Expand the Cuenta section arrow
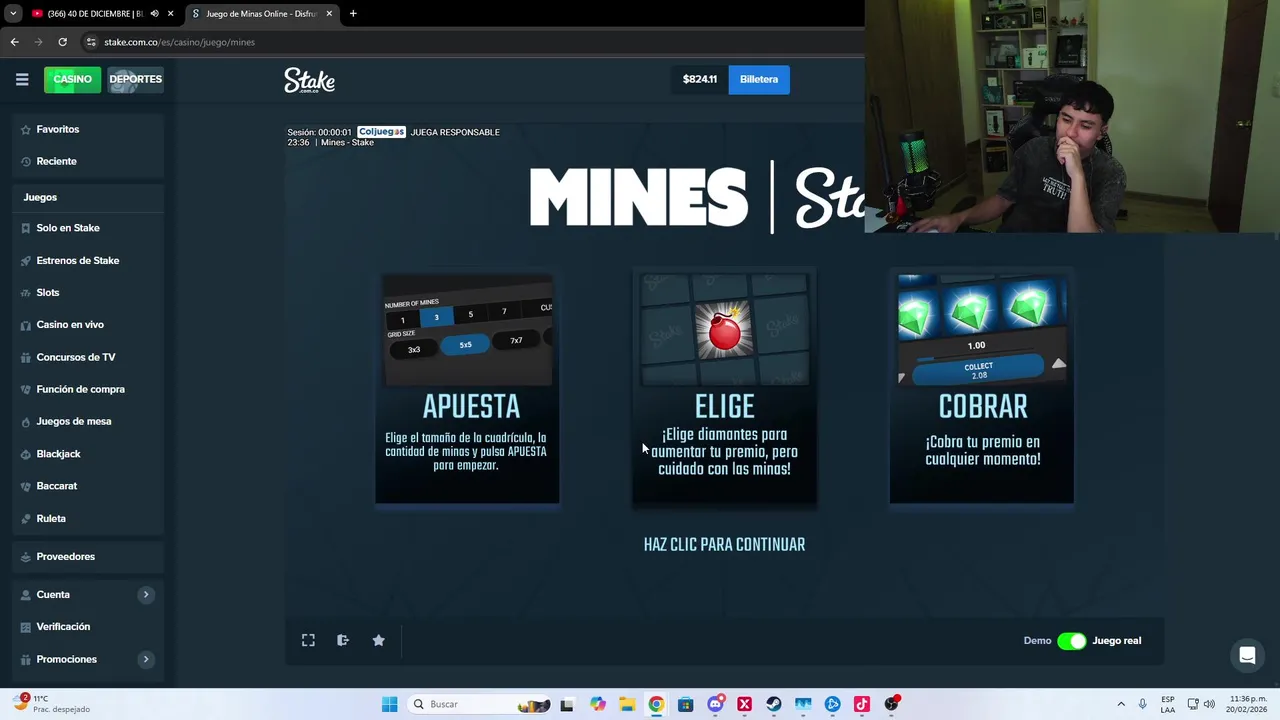The width and height of the screenshot is (1280, 720). coord(146,594)
